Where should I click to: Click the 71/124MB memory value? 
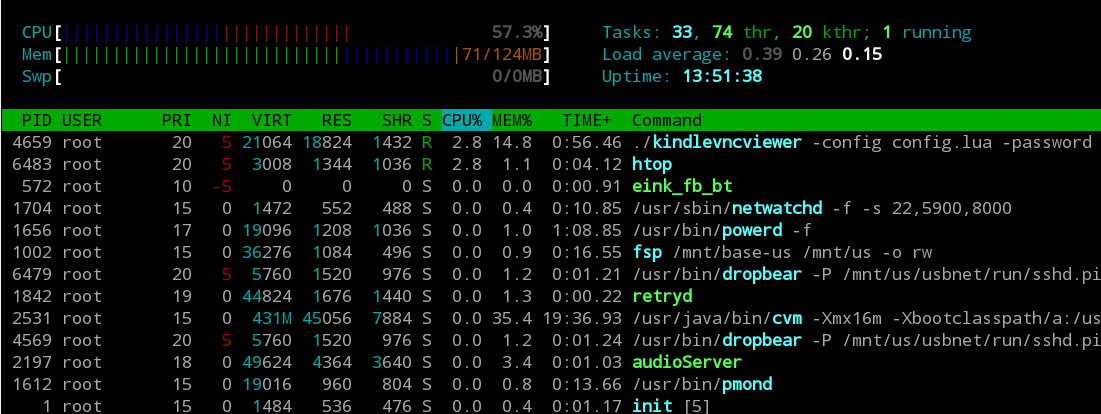click(x=501, y=54)
